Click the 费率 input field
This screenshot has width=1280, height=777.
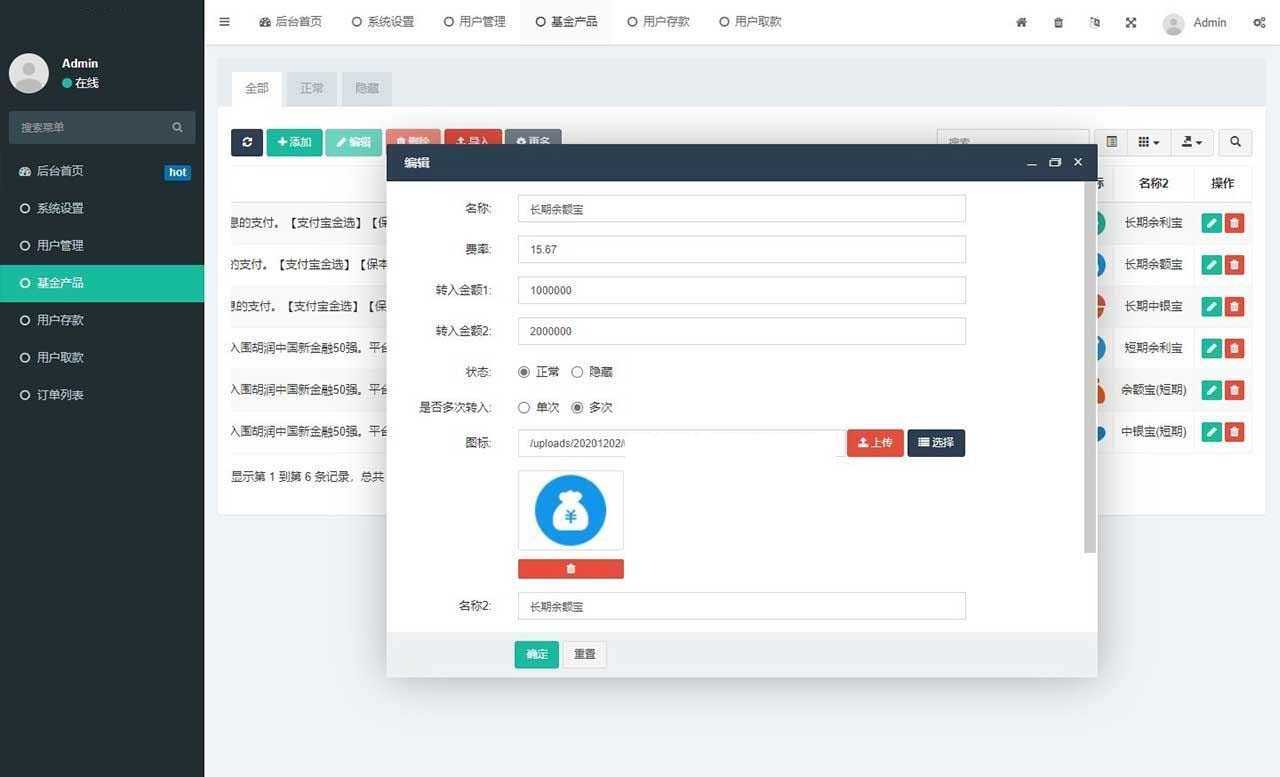click(x=741, y=249)
